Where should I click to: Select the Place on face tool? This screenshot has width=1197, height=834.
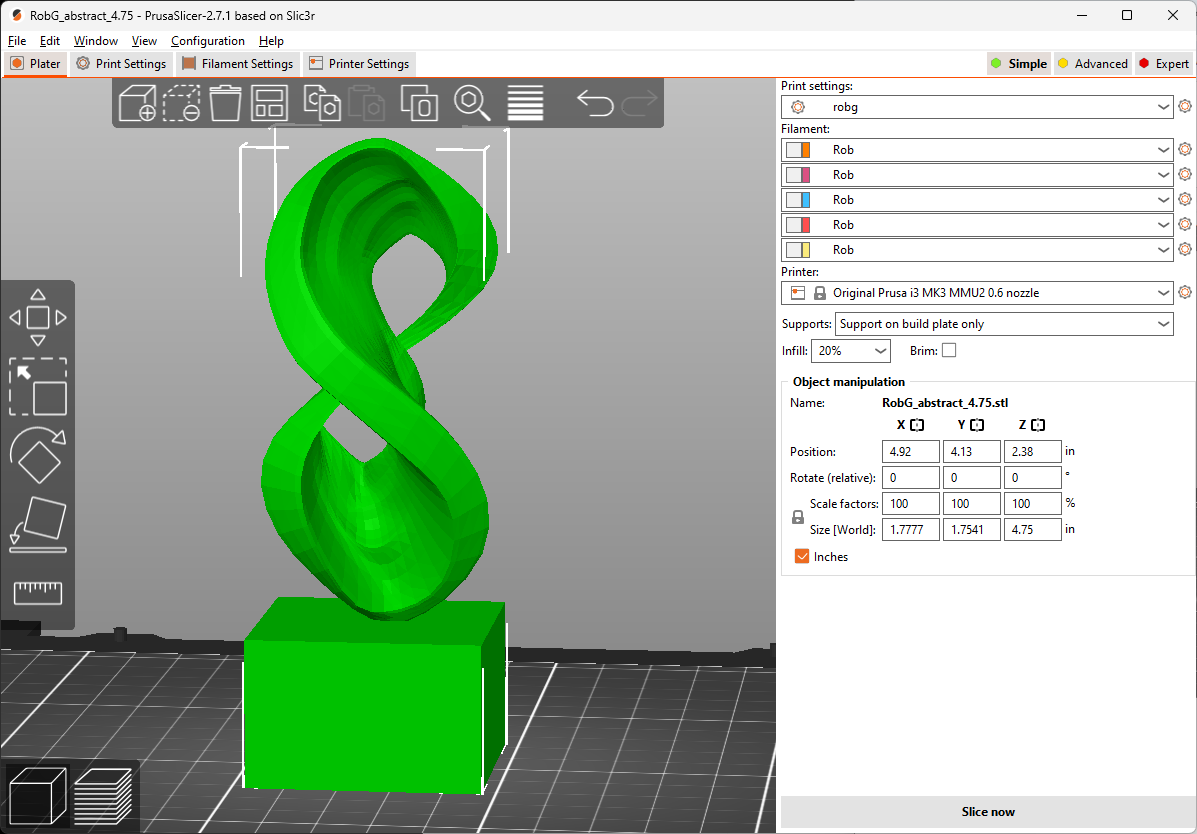click(x=37, y=524)
